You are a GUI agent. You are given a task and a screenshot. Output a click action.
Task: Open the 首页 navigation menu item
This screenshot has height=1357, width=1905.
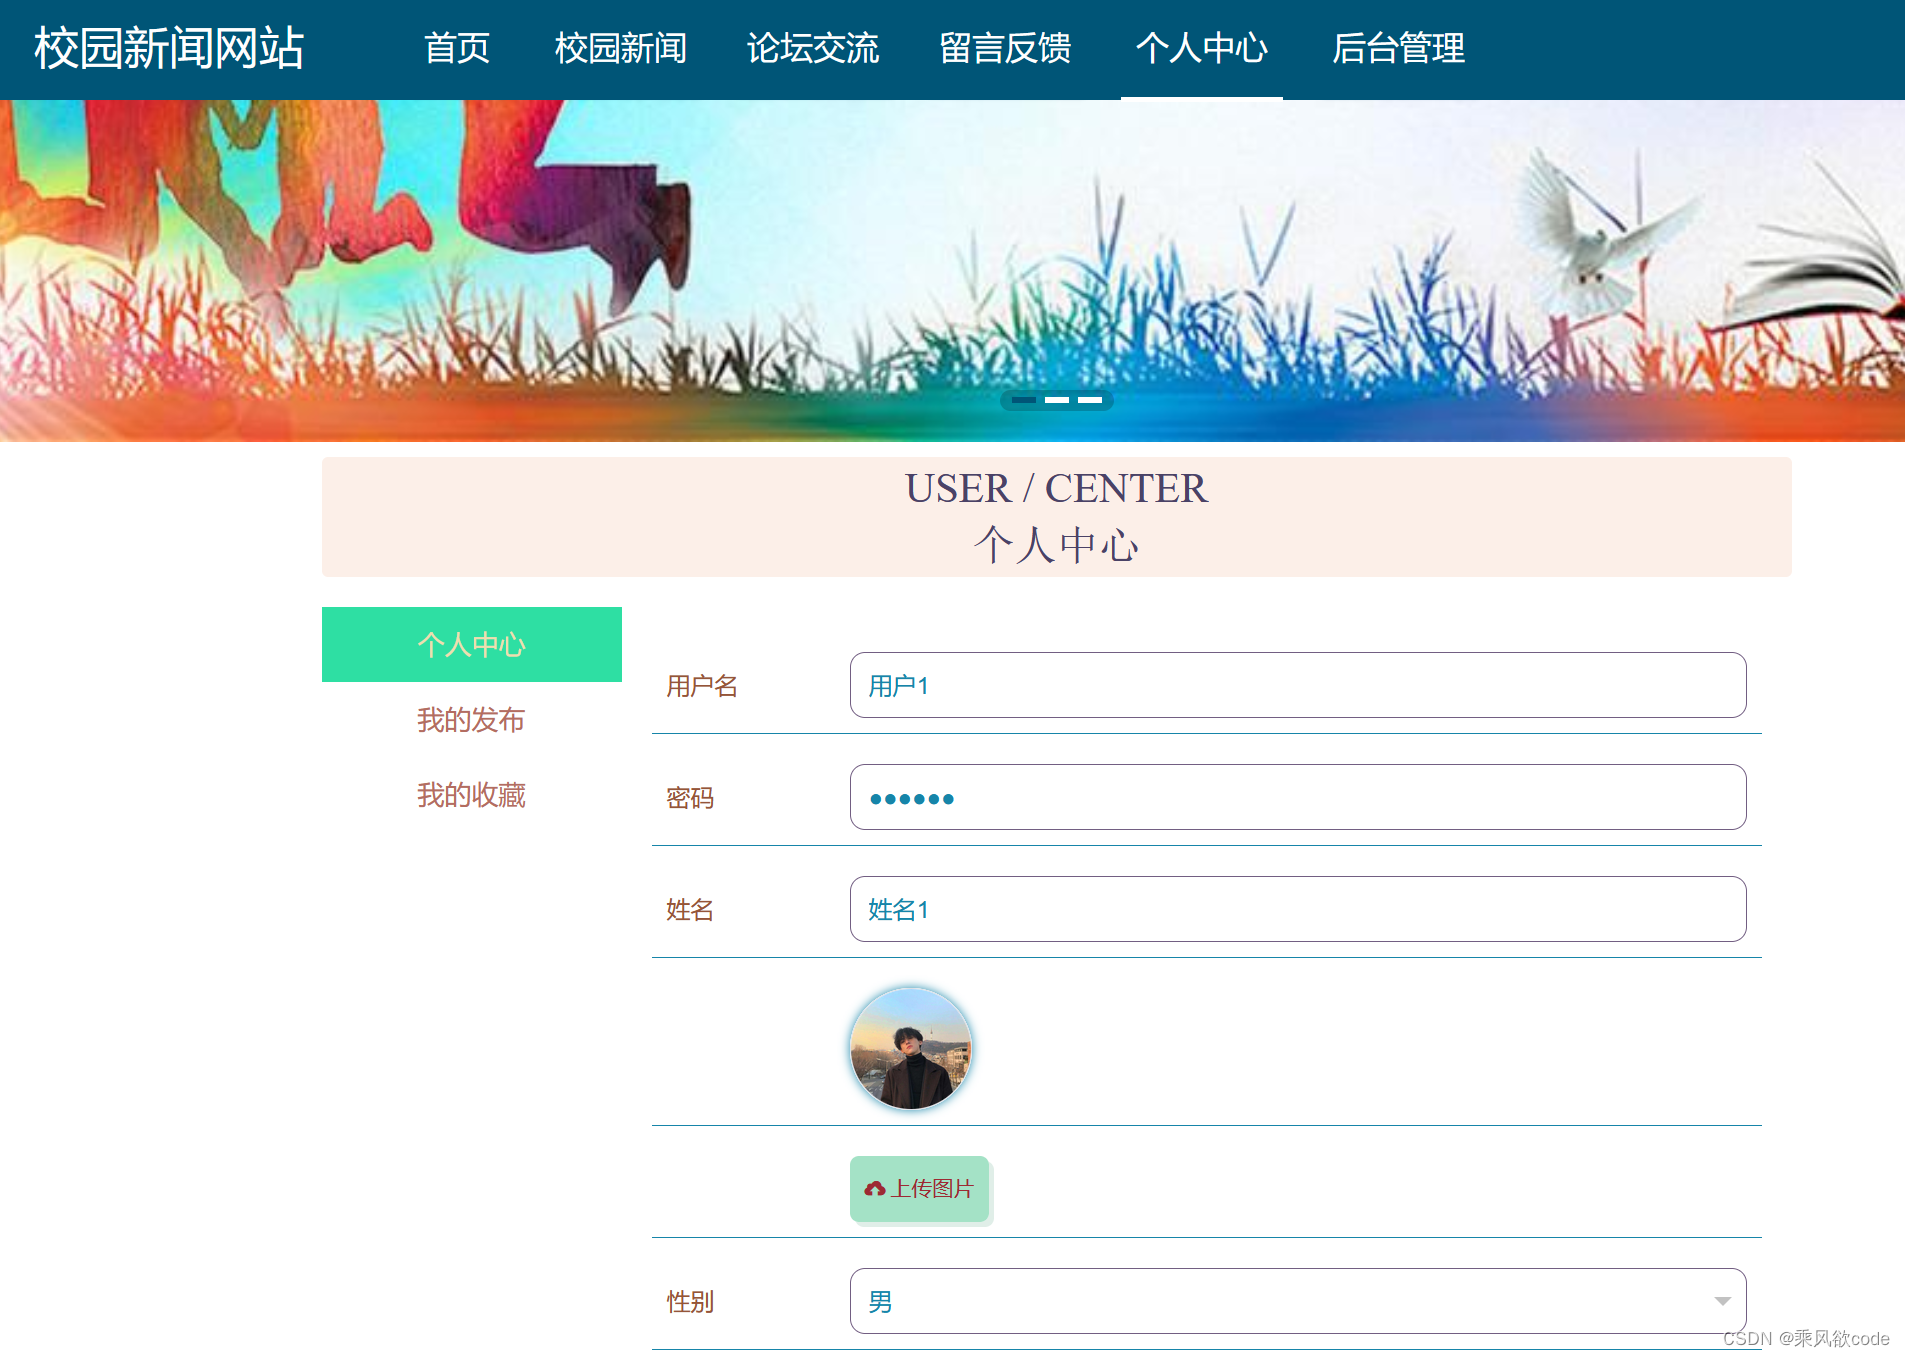tap(458, 48)
